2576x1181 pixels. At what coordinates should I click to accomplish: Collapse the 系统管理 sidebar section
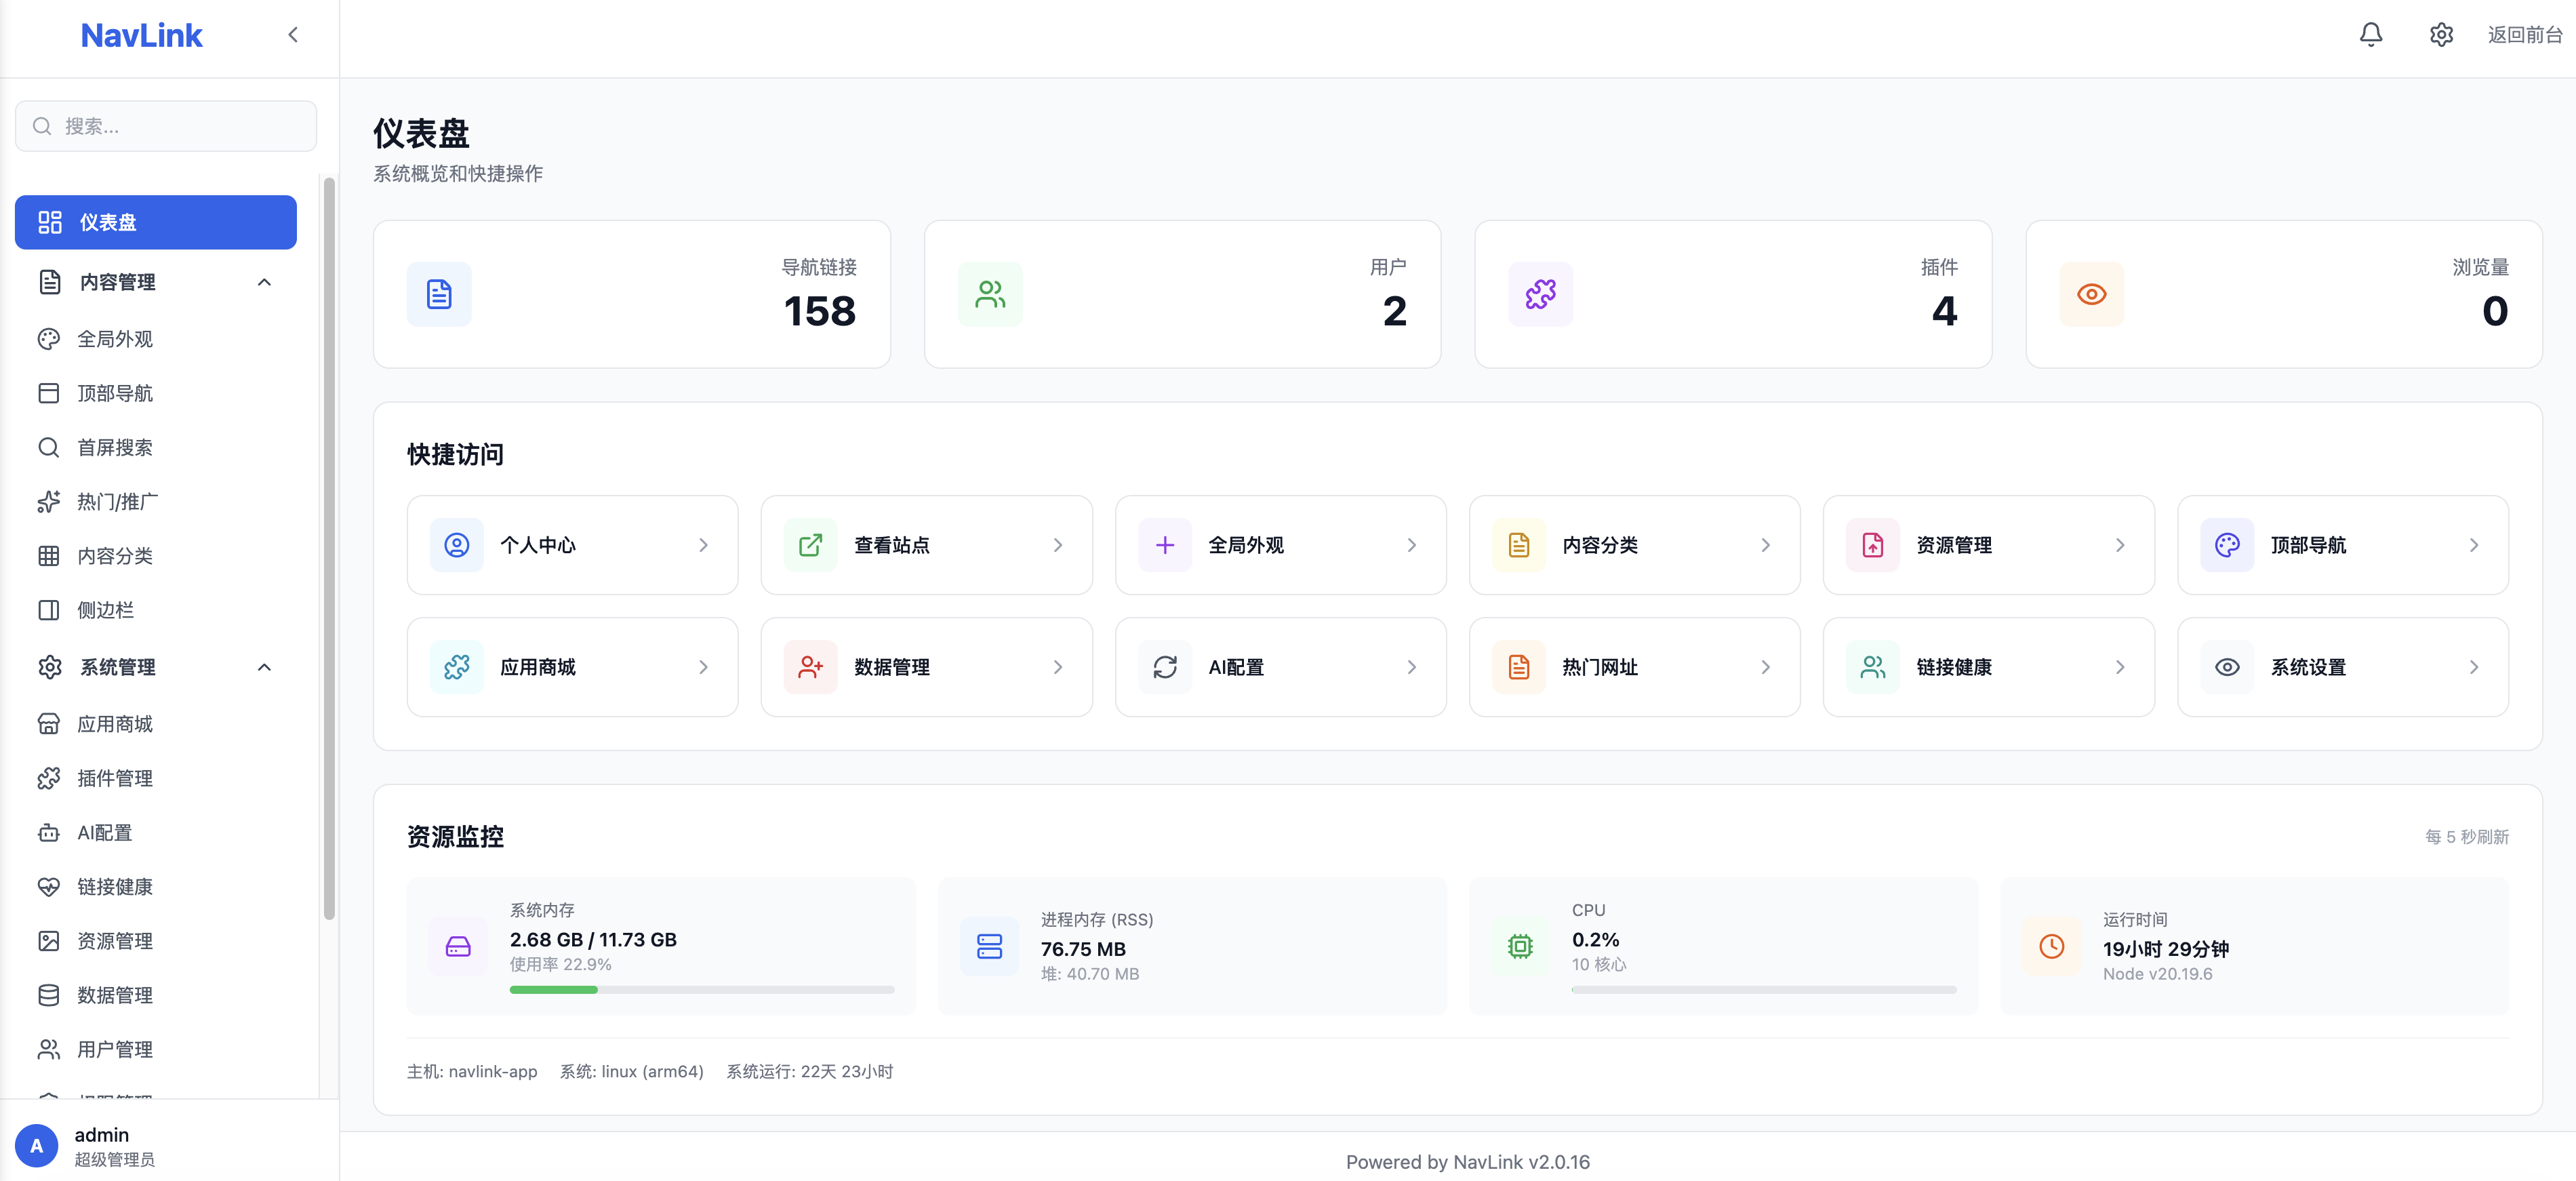(x=264, y=667)
